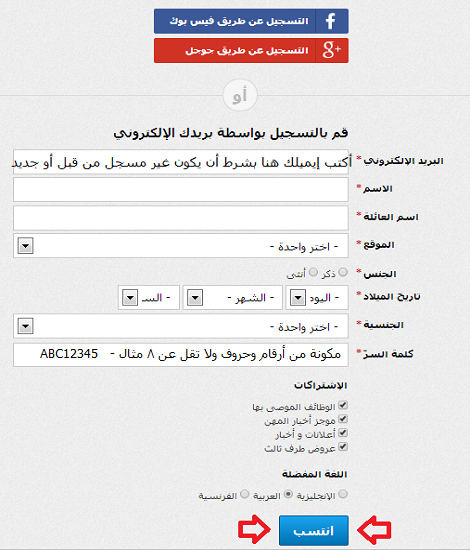The width and height of the screenshot is (470, 550).
Task: Click the Facebook logo icon
Action: point(331,21)
